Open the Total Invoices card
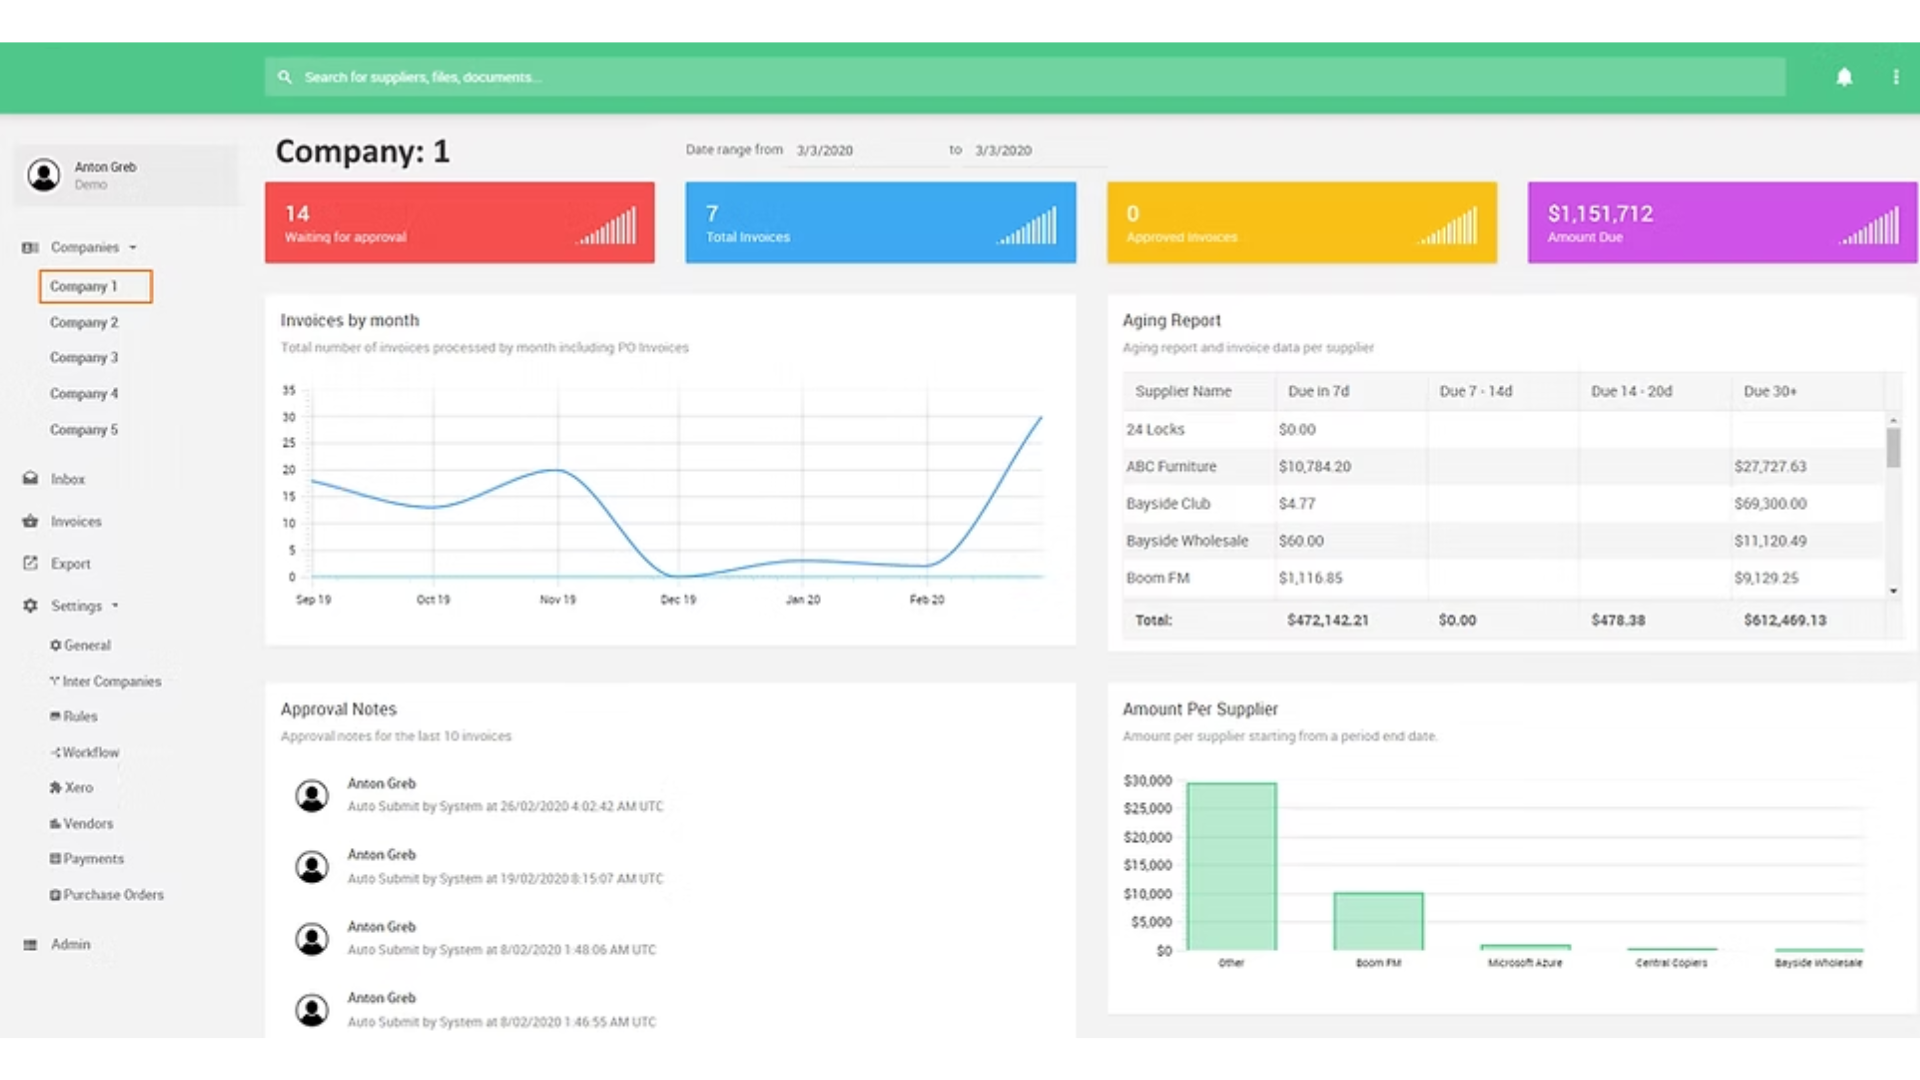Screen dimensions: 1920x1080 [x=881, y=222]
